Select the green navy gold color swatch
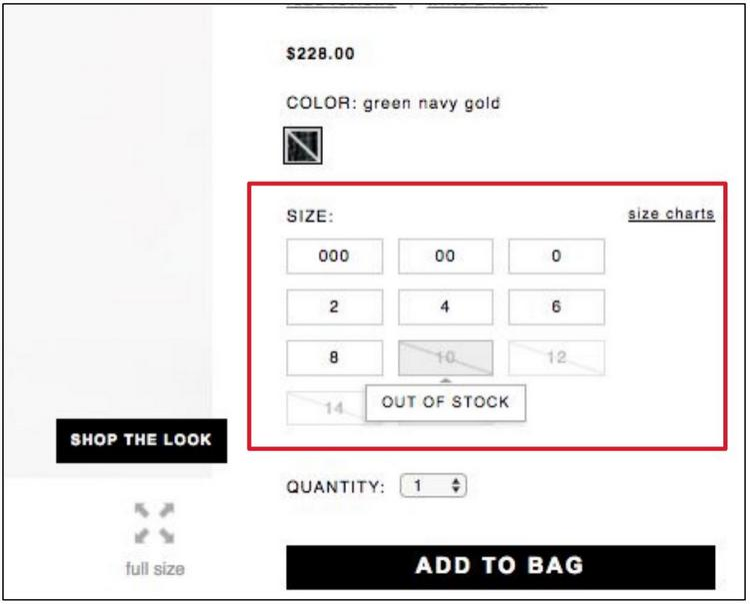750x604 pixels. (x=301, y=147)
